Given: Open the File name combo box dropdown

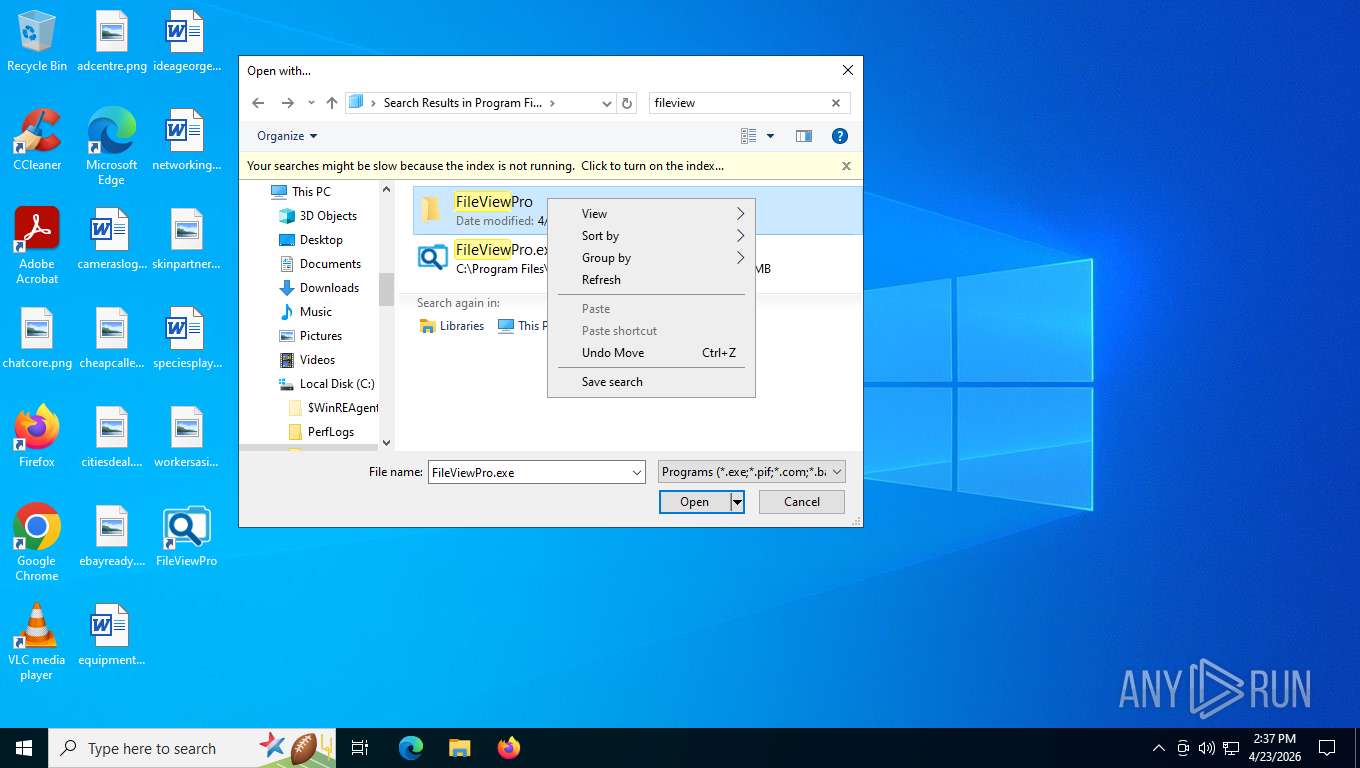Looking at the screenshot, I should (636, 472).
